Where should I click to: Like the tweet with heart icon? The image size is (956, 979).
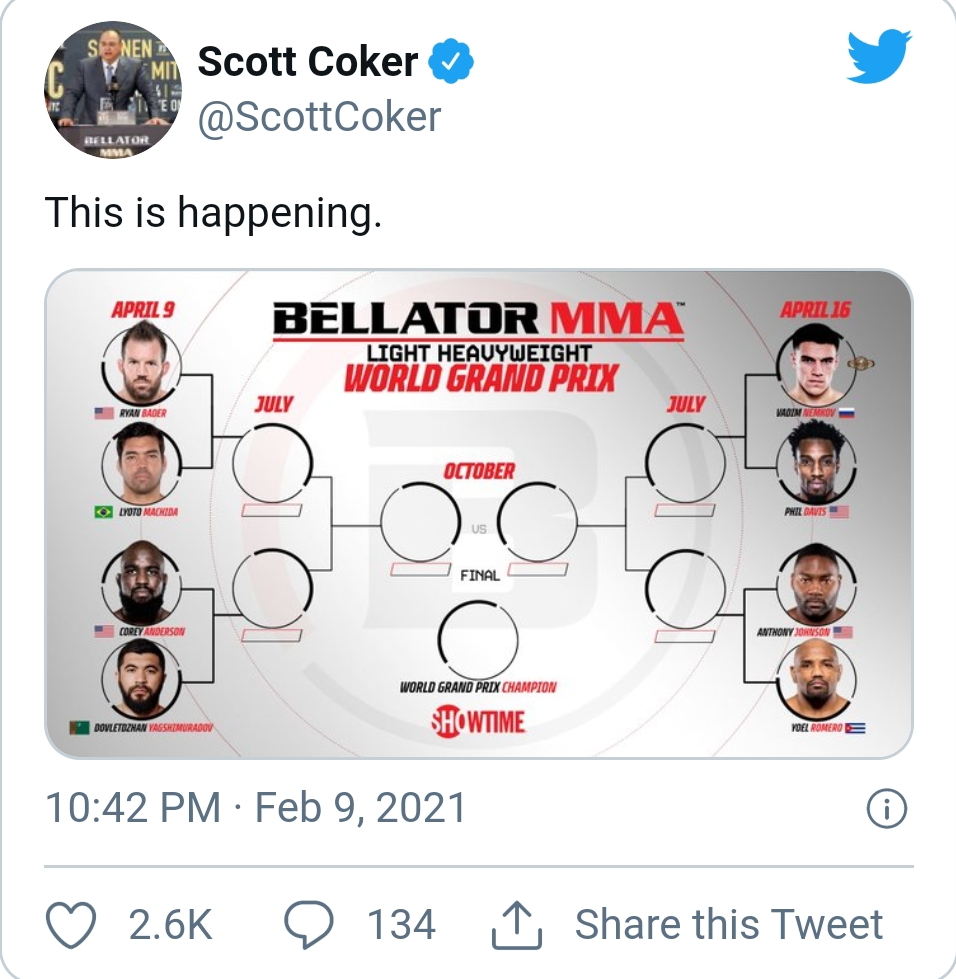[71, 925]
